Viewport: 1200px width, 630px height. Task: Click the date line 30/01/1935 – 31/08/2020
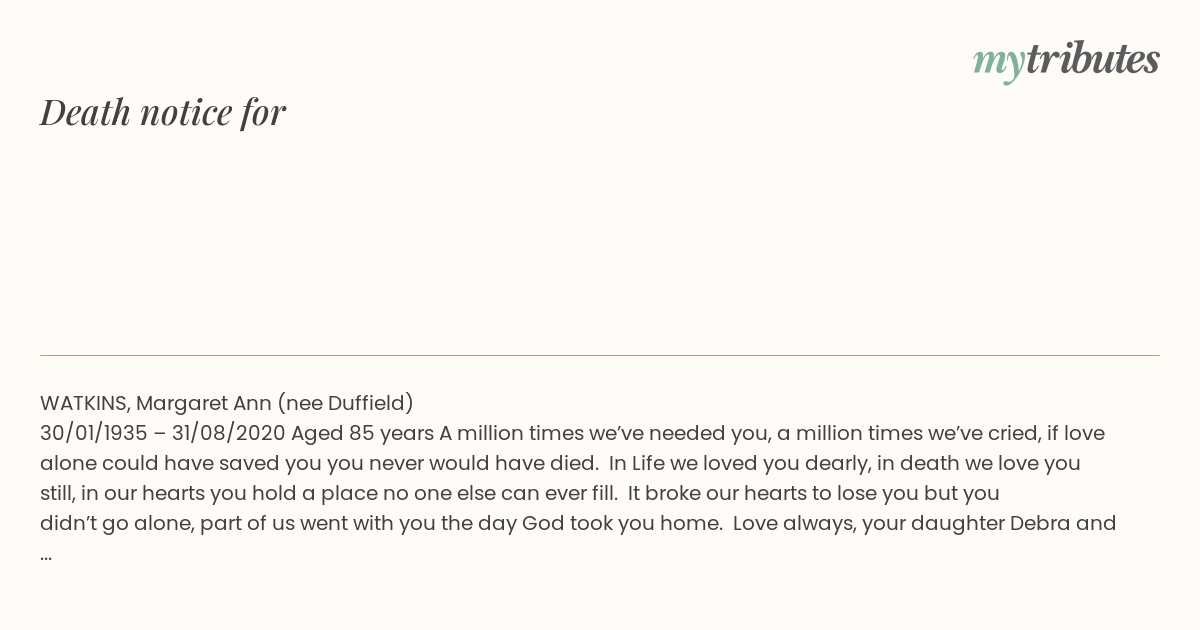point(163,433)
